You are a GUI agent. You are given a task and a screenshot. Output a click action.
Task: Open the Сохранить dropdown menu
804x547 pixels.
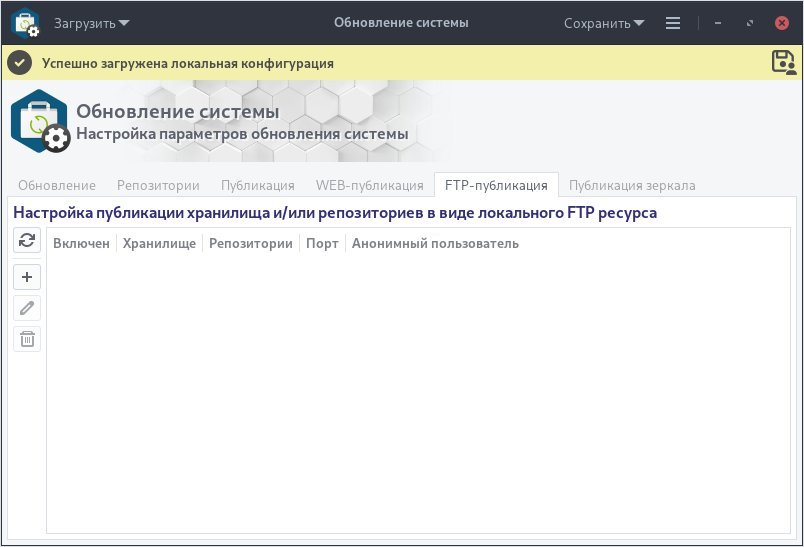(604, 23)
